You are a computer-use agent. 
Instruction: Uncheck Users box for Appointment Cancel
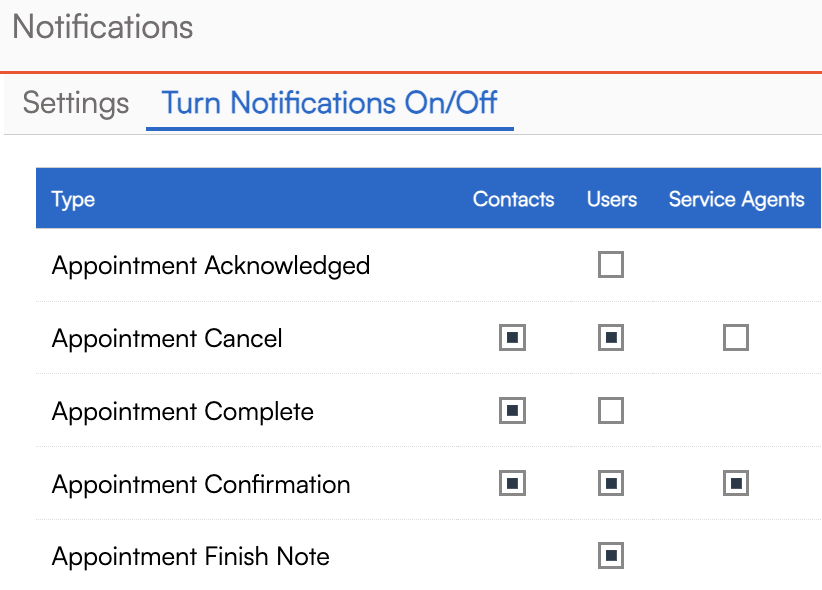click(x=611, y=338)
